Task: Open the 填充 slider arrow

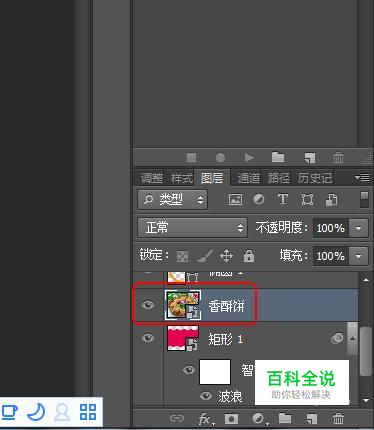Action: click(359, 256)
